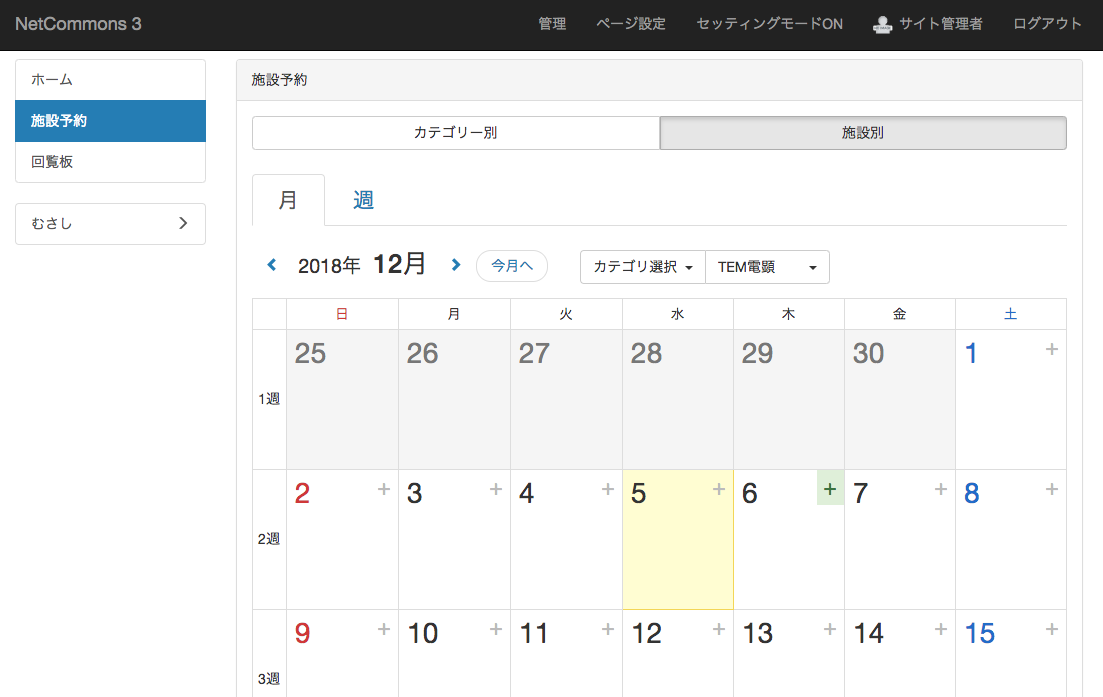Open ページ設定 from the top menu
The width and height of the screenshot is (1103, 697).
click(630, 23)
